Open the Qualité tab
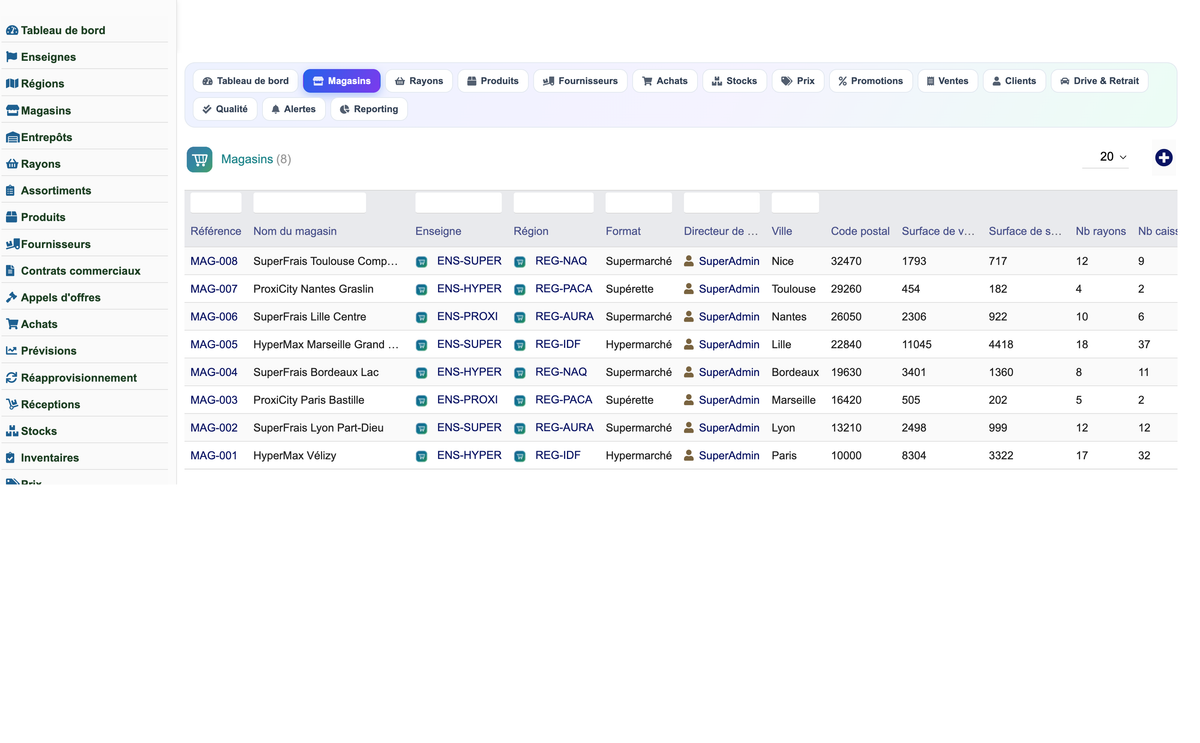The image size is (1200, 743). point(225,109)
